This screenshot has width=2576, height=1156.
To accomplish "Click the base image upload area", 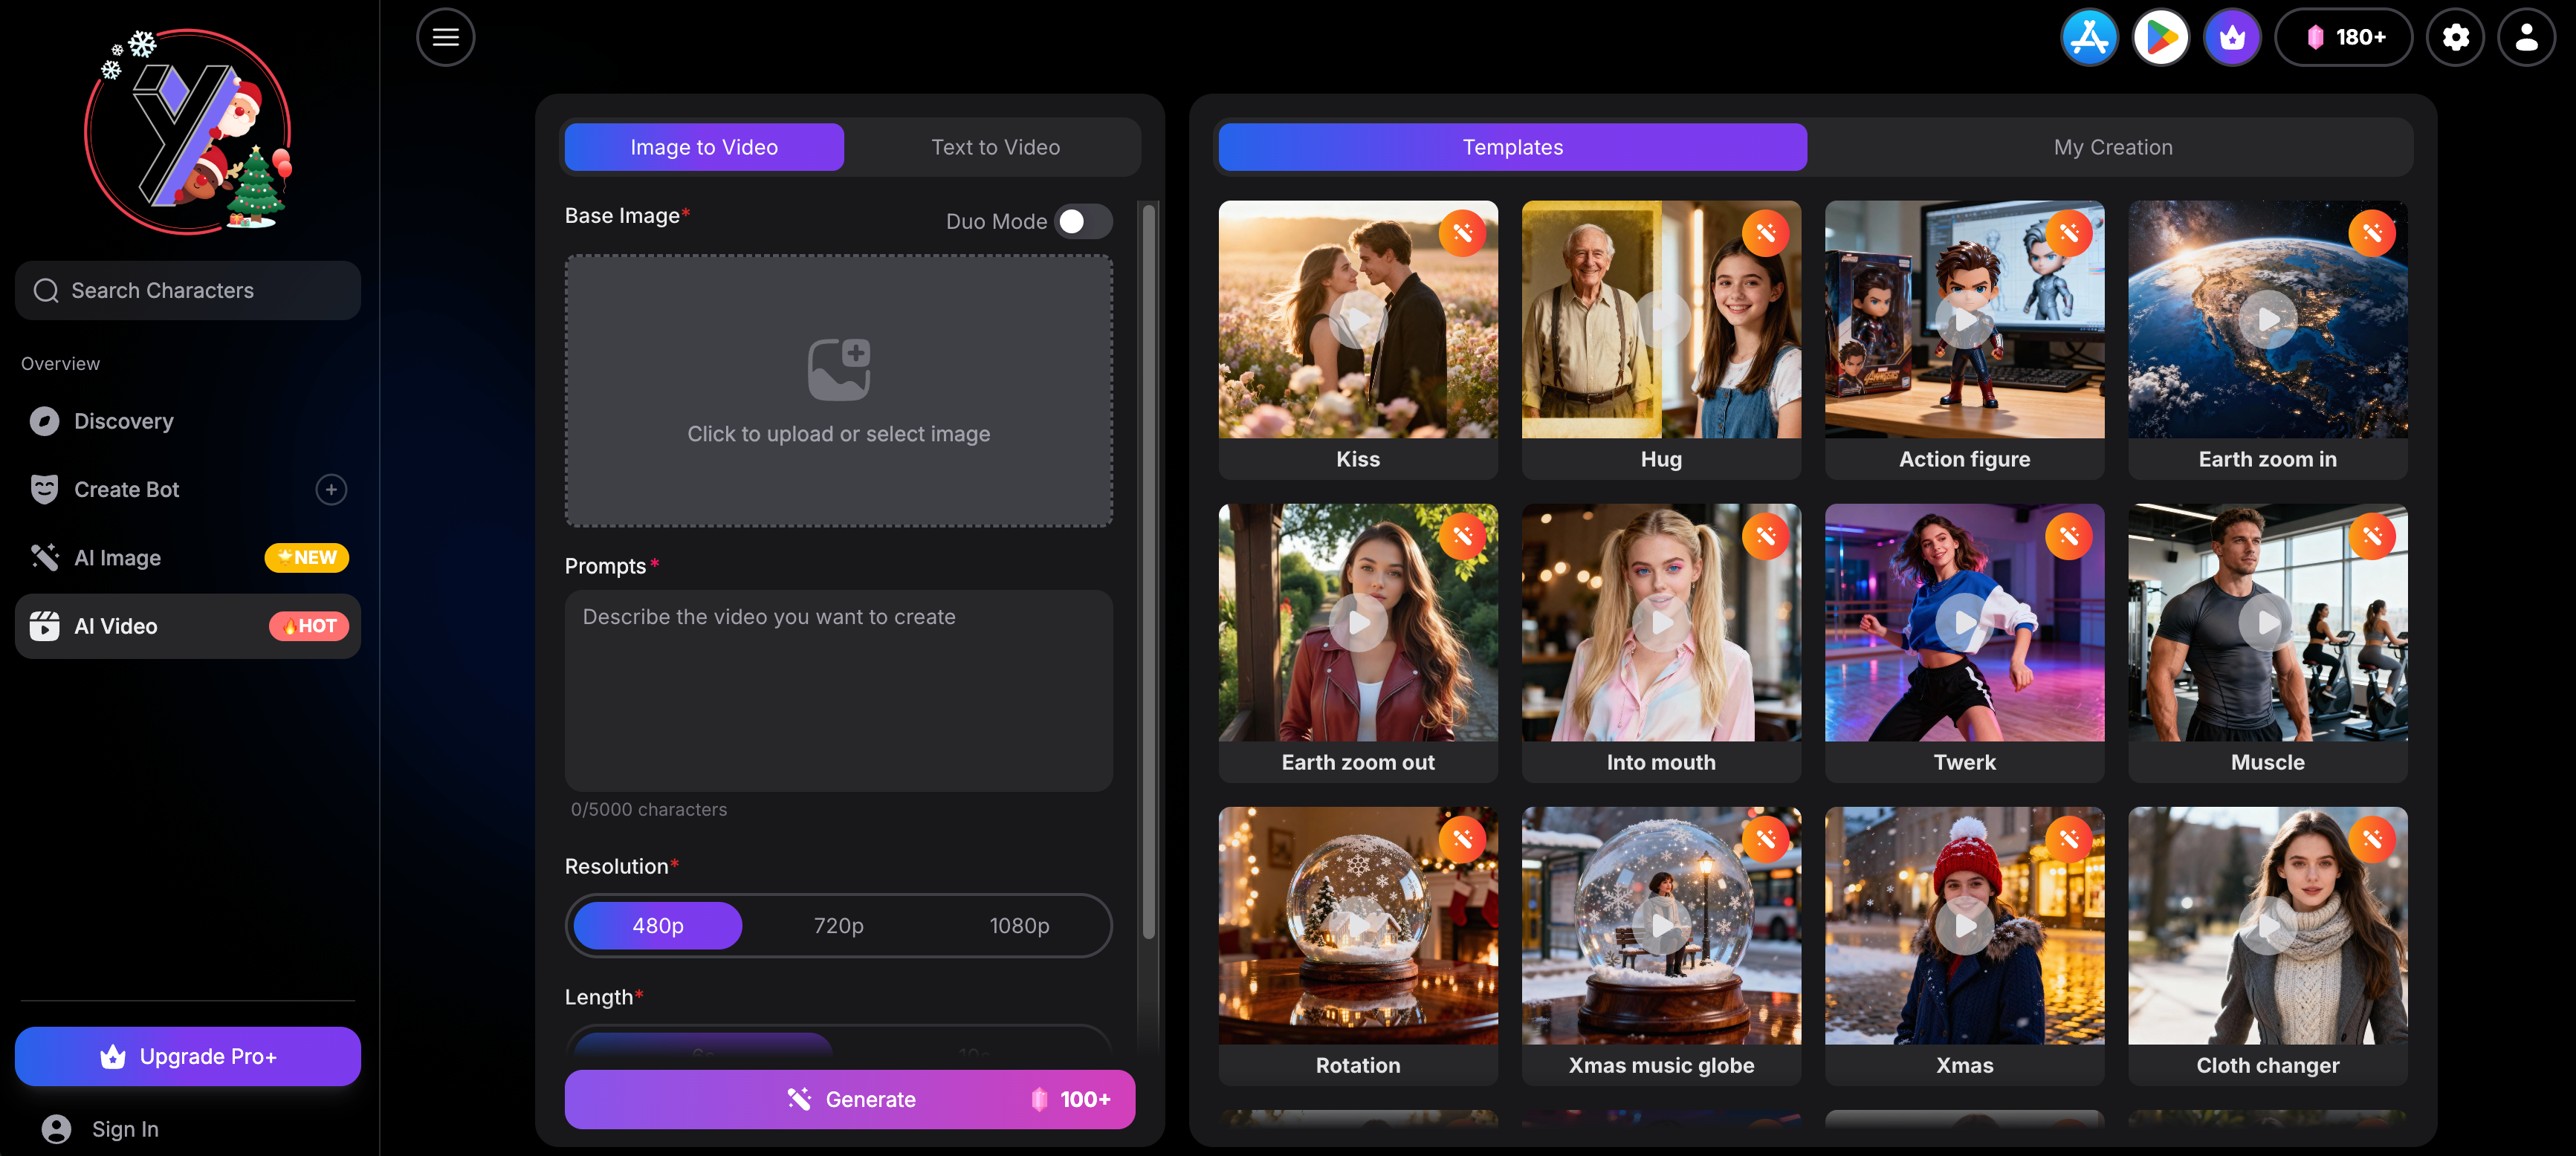I will click(838, 390).
